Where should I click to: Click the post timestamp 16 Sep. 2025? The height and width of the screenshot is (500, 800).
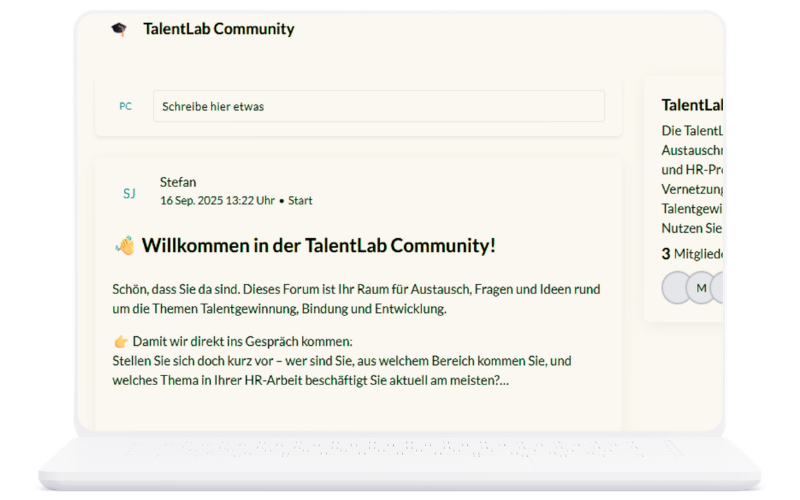[x=217, y=201]
